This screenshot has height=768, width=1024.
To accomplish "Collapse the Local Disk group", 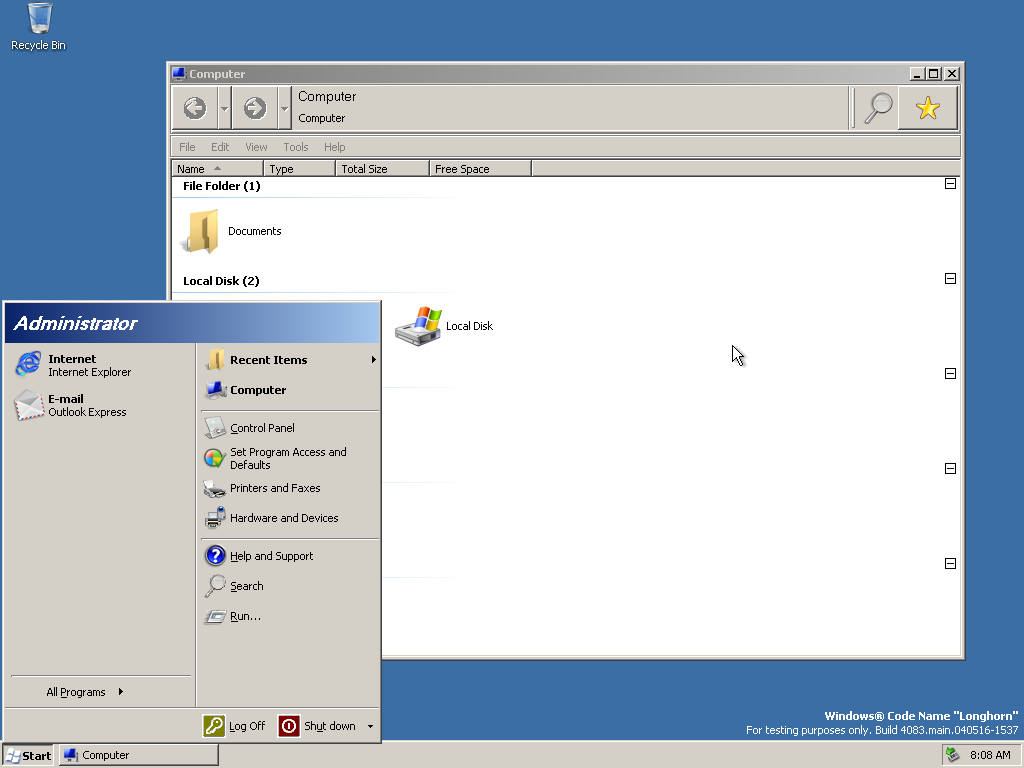I will pyautogui.click(x=950, y=279).
